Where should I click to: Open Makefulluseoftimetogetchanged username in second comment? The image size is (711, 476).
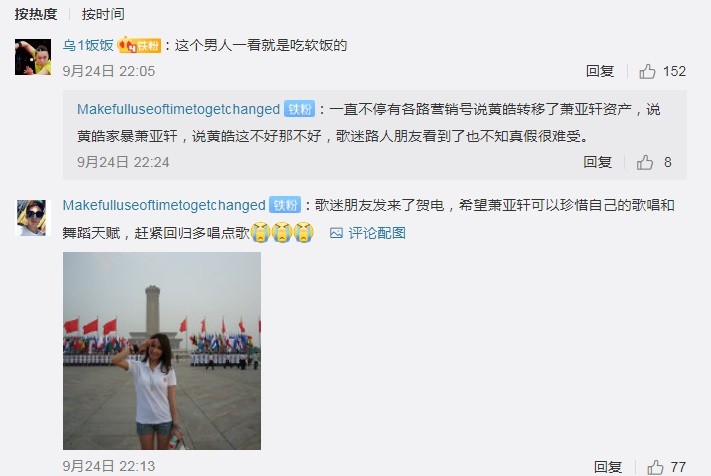164,205
